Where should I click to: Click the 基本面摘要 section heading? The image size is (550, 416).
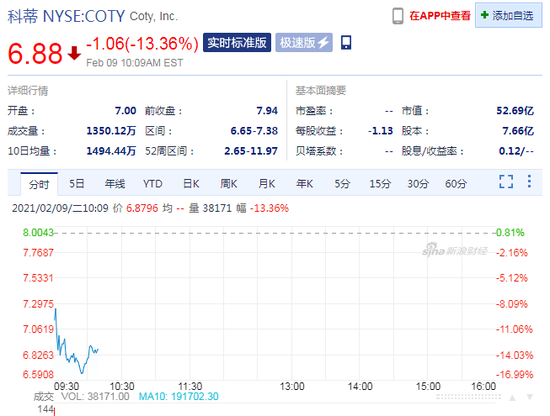click(x=321, y=90)
